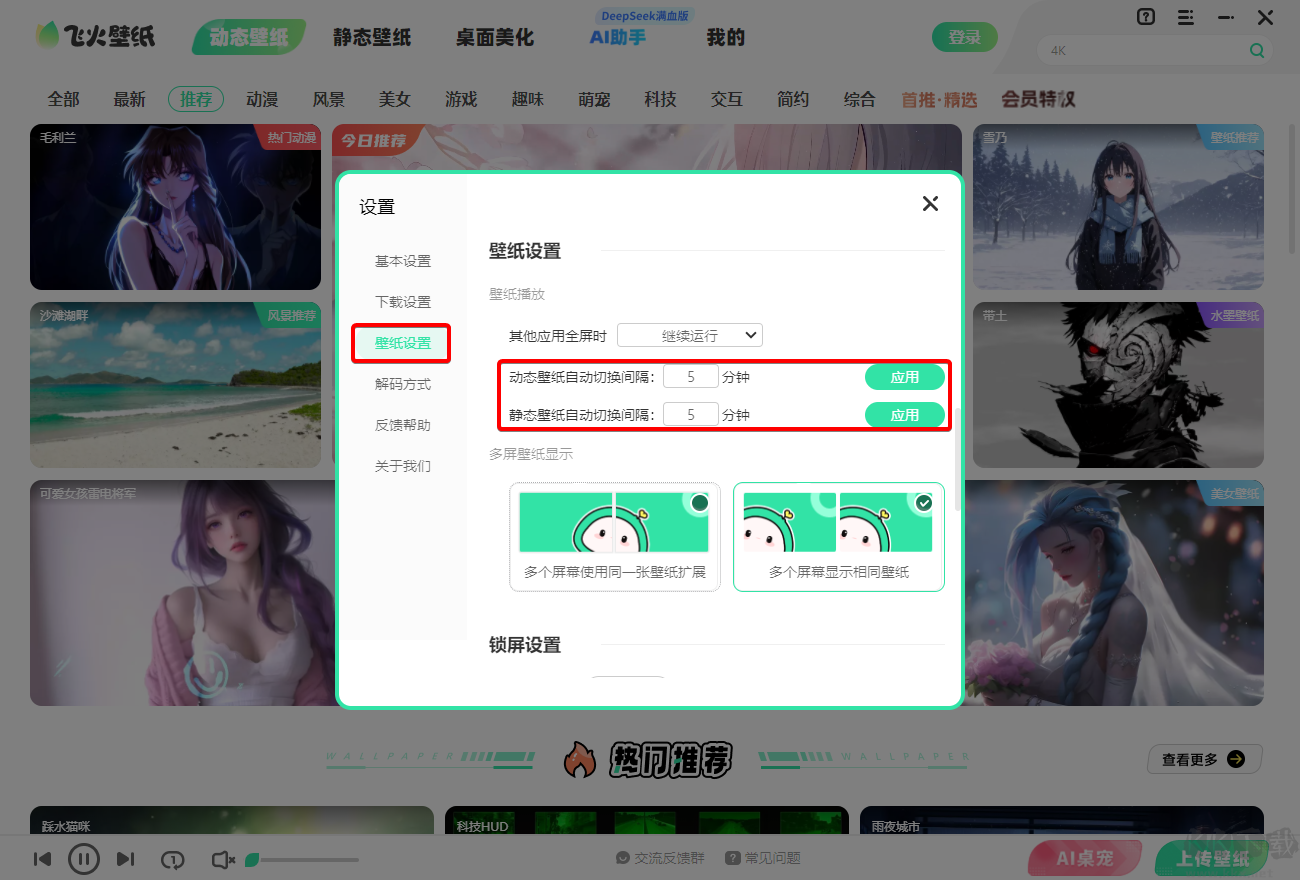Pause wallpaper playback with pause icon
Screen dimensions: 1300x880
pyautogui.click(x=84, y=858)
